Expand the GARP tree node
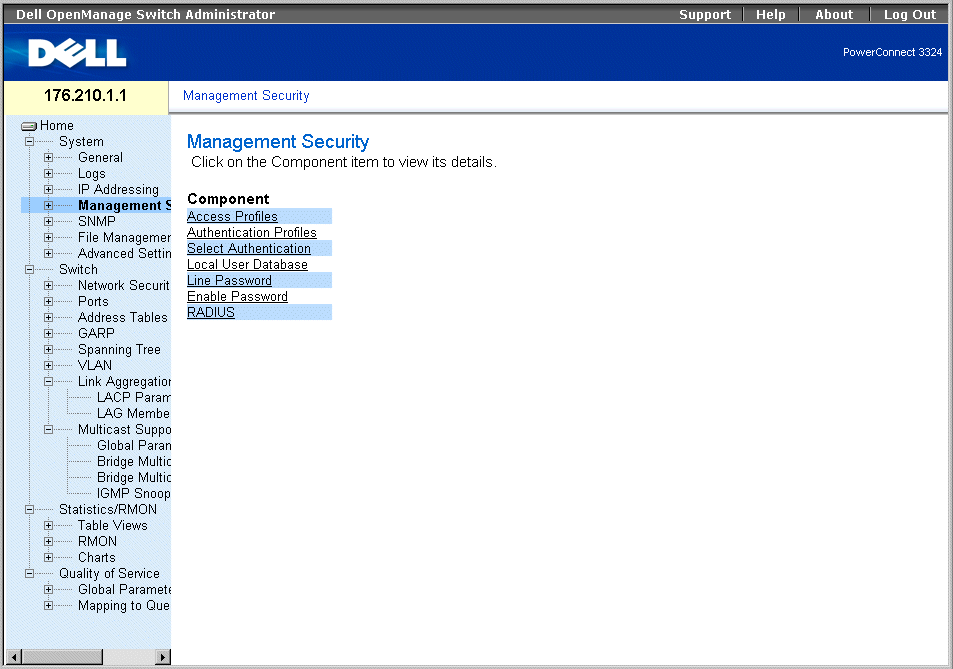953x669 pixels. [49, 334]
